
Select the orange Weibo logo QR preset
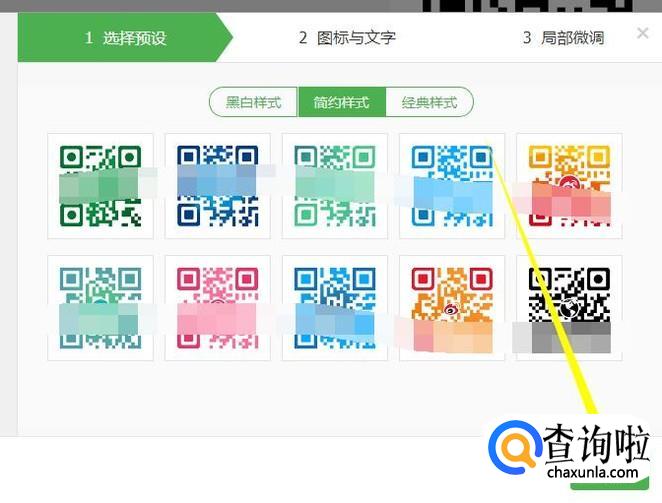pos(452,308)
